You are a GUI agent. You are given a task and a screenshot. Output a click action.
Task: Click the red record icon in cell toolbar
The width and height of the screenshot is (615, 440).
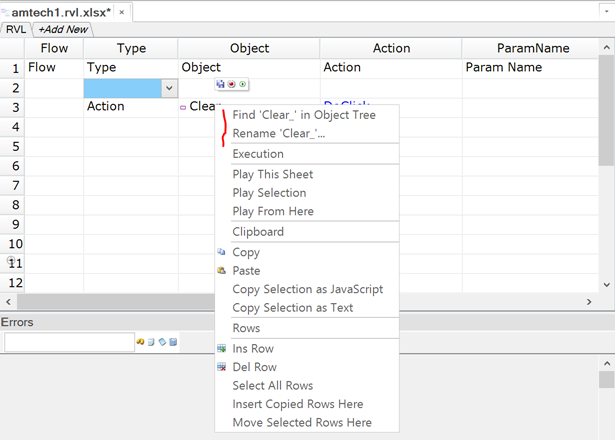tap(231, 85)
